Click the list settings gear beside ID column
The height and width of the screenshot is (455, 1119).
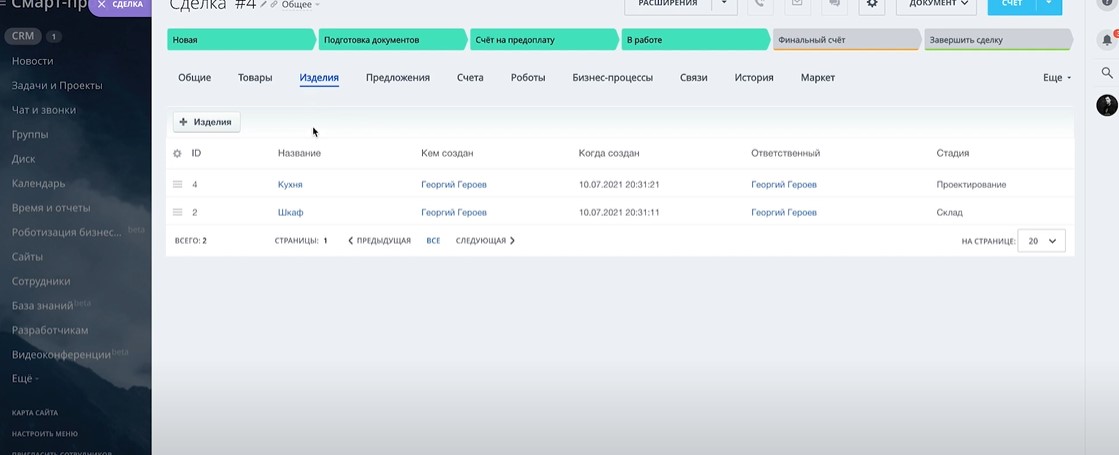[x=178, y=153]
